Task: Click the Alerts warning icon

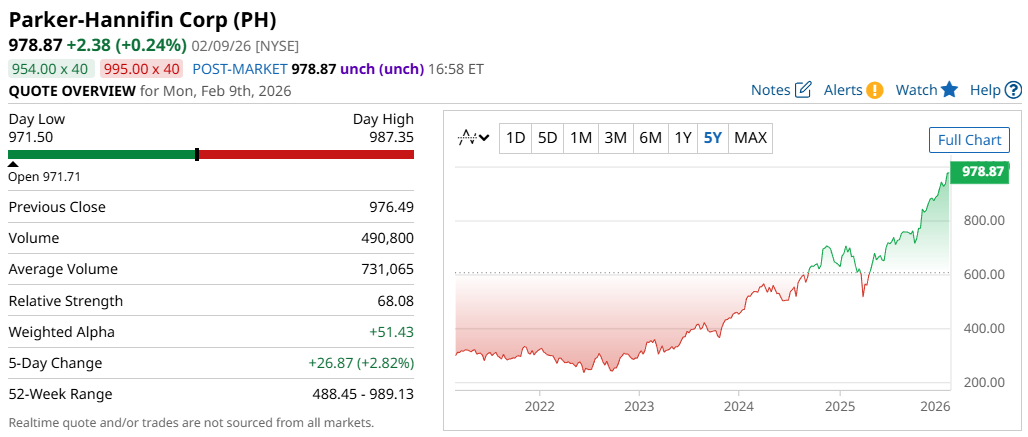Action: click(x=874, y=90)
